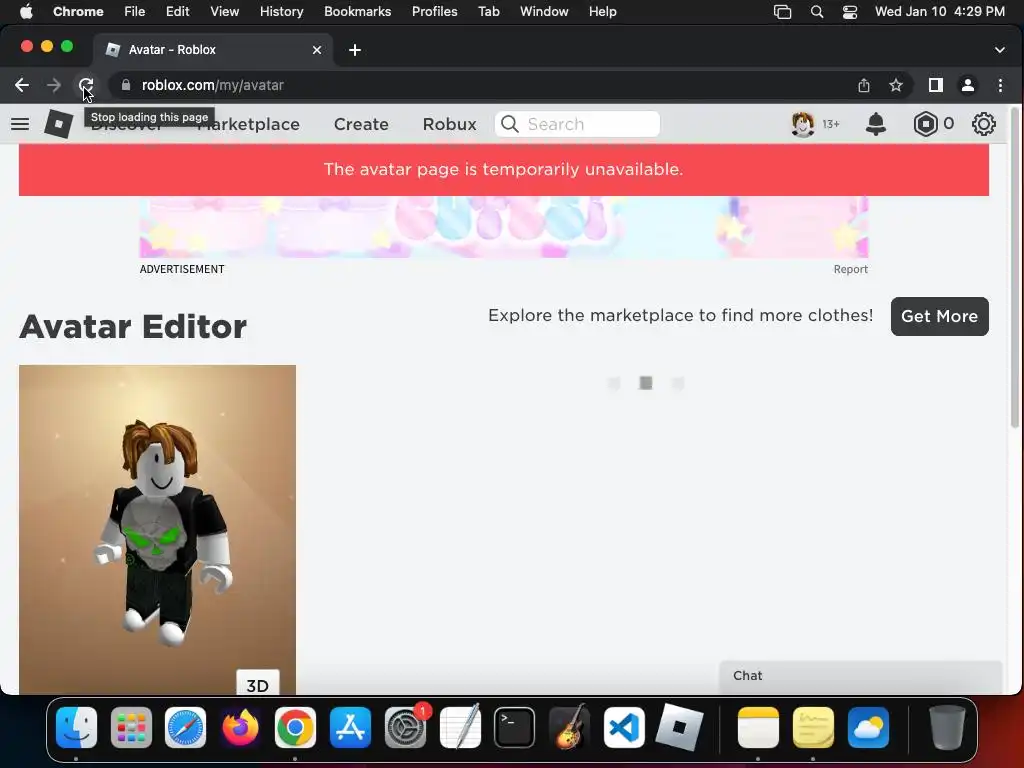Viewport: 1024px width, 768px height.
Task: Launch Safari from the Dock
Action: coord(185,727)
